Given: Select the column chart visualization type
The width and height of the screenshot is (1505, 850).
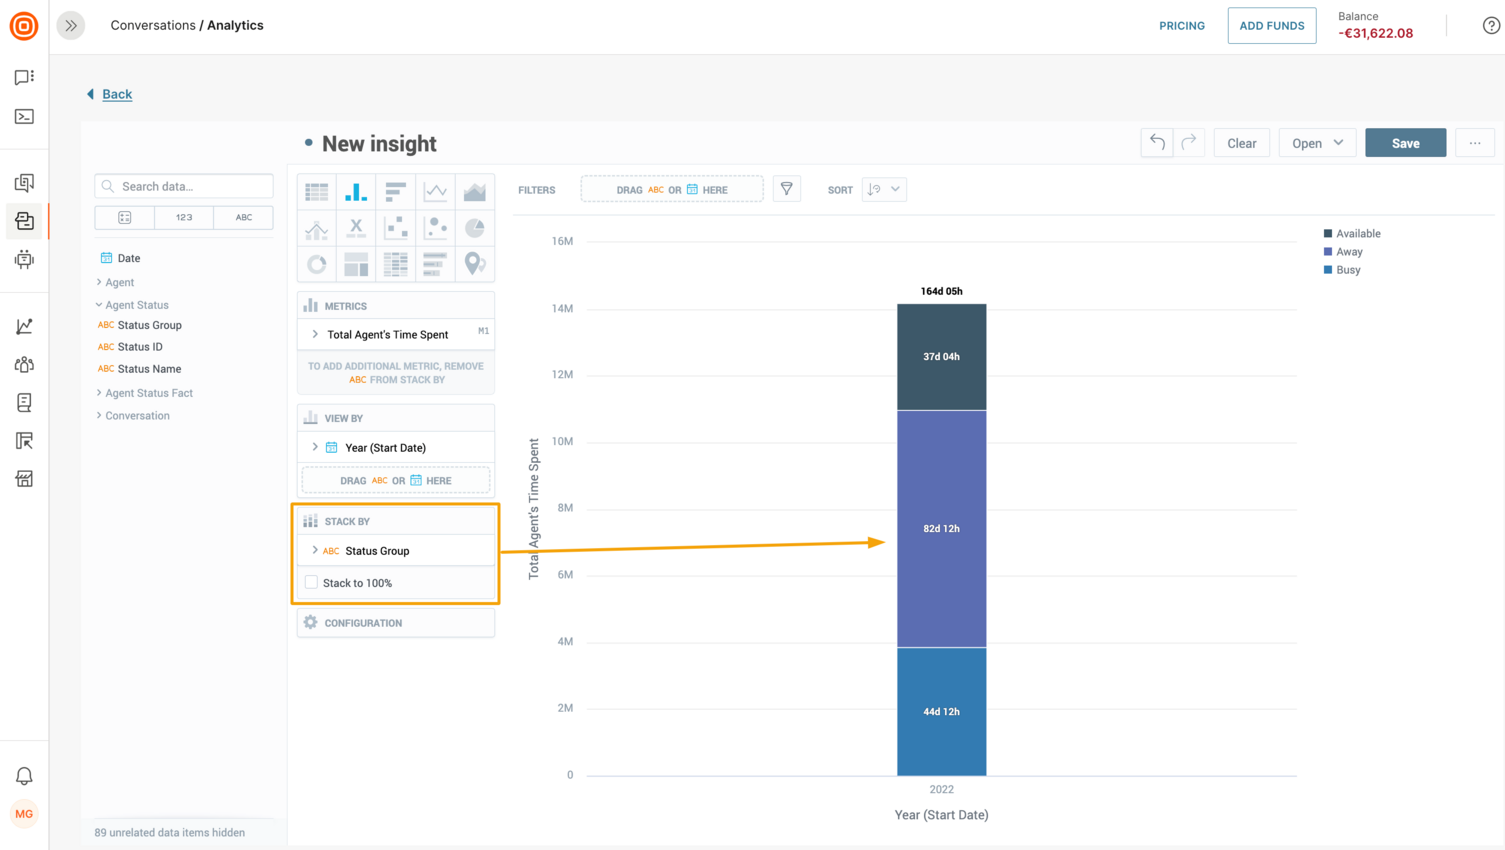Looking at the screenshot, I should 356,191.
